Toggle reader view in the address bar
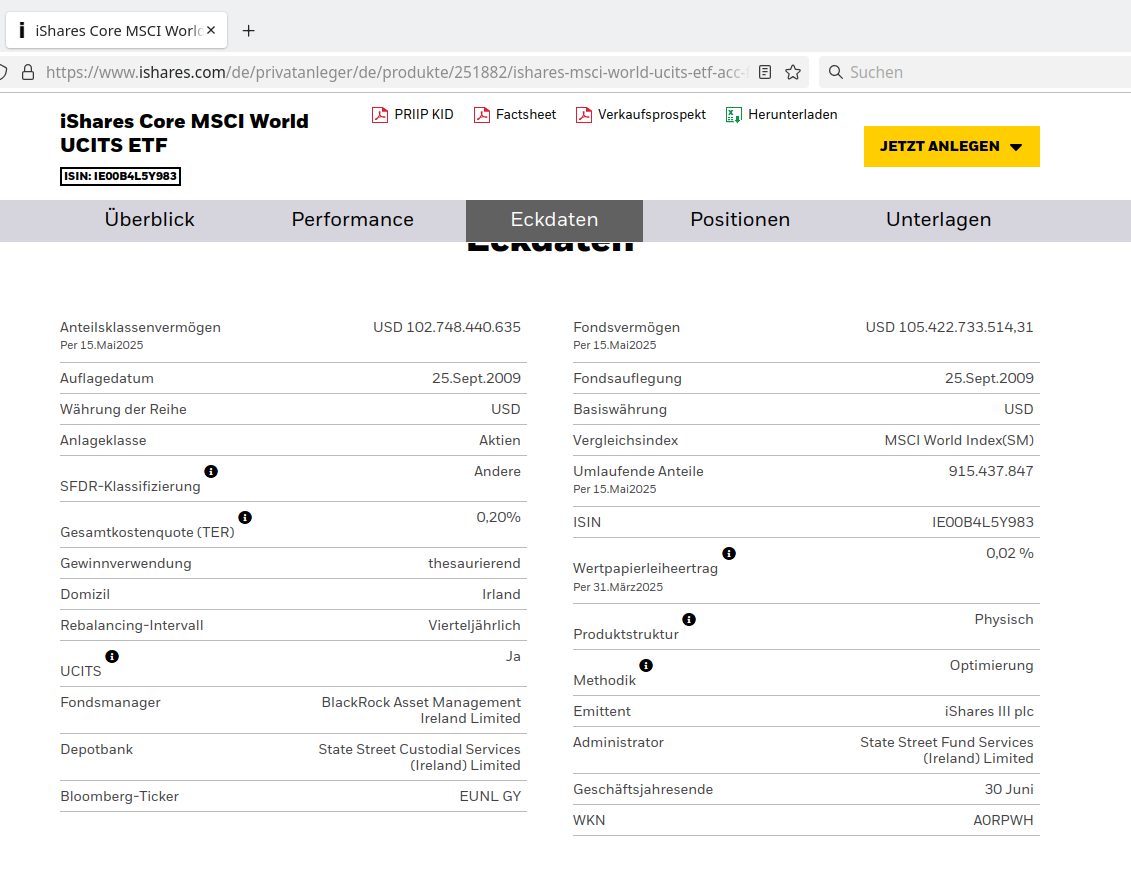The width and height of the screenshot is (1131, 885). (765, 72)
